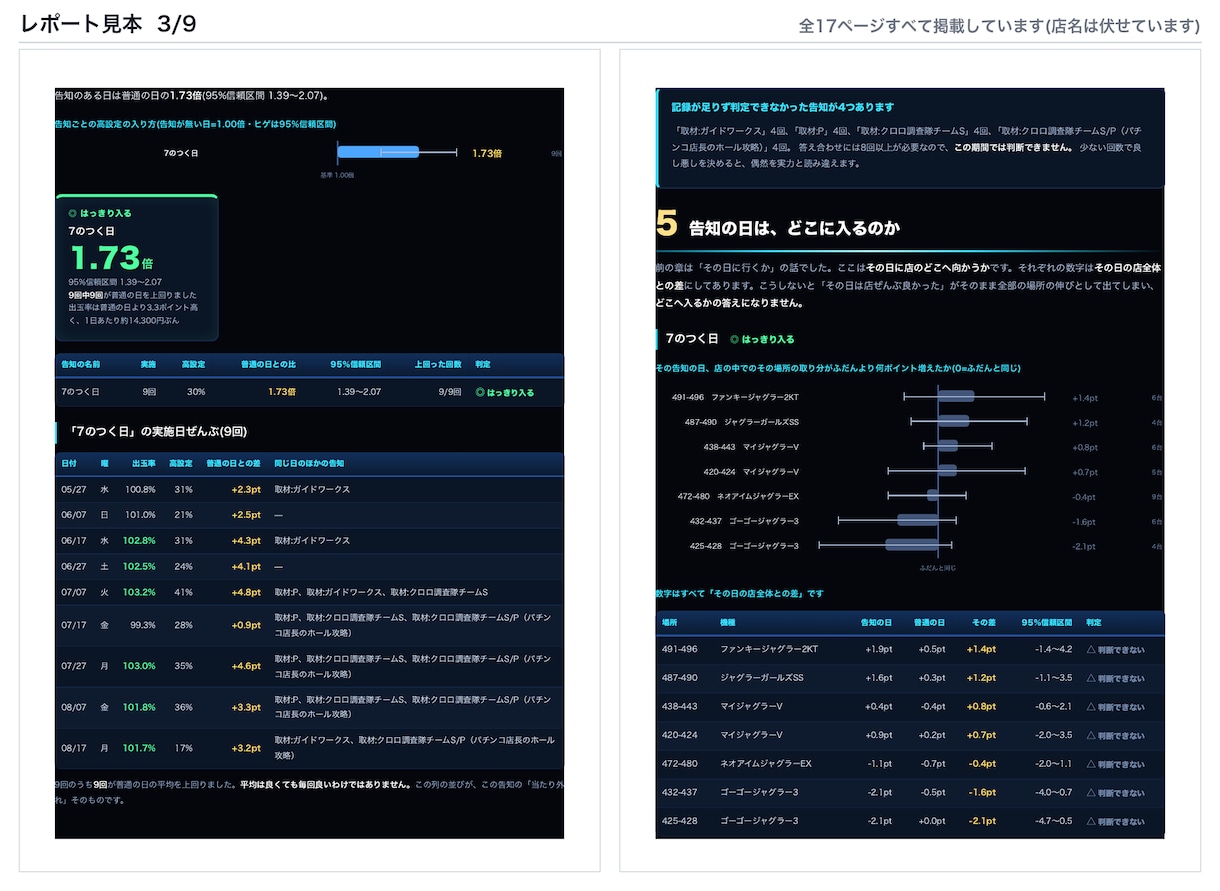Click the '全17ページすべて掲載しています' note

[x=999, y=26]
